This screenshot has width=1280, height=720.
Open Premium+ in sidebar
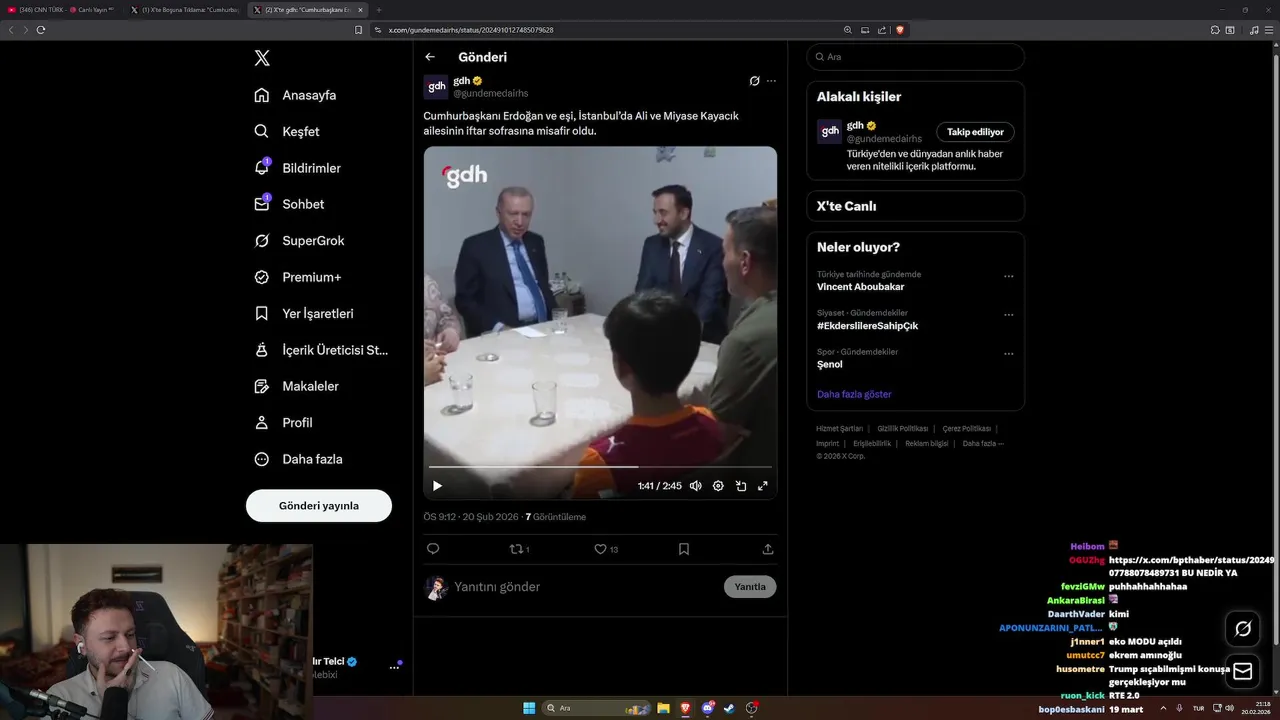[298, 277]
